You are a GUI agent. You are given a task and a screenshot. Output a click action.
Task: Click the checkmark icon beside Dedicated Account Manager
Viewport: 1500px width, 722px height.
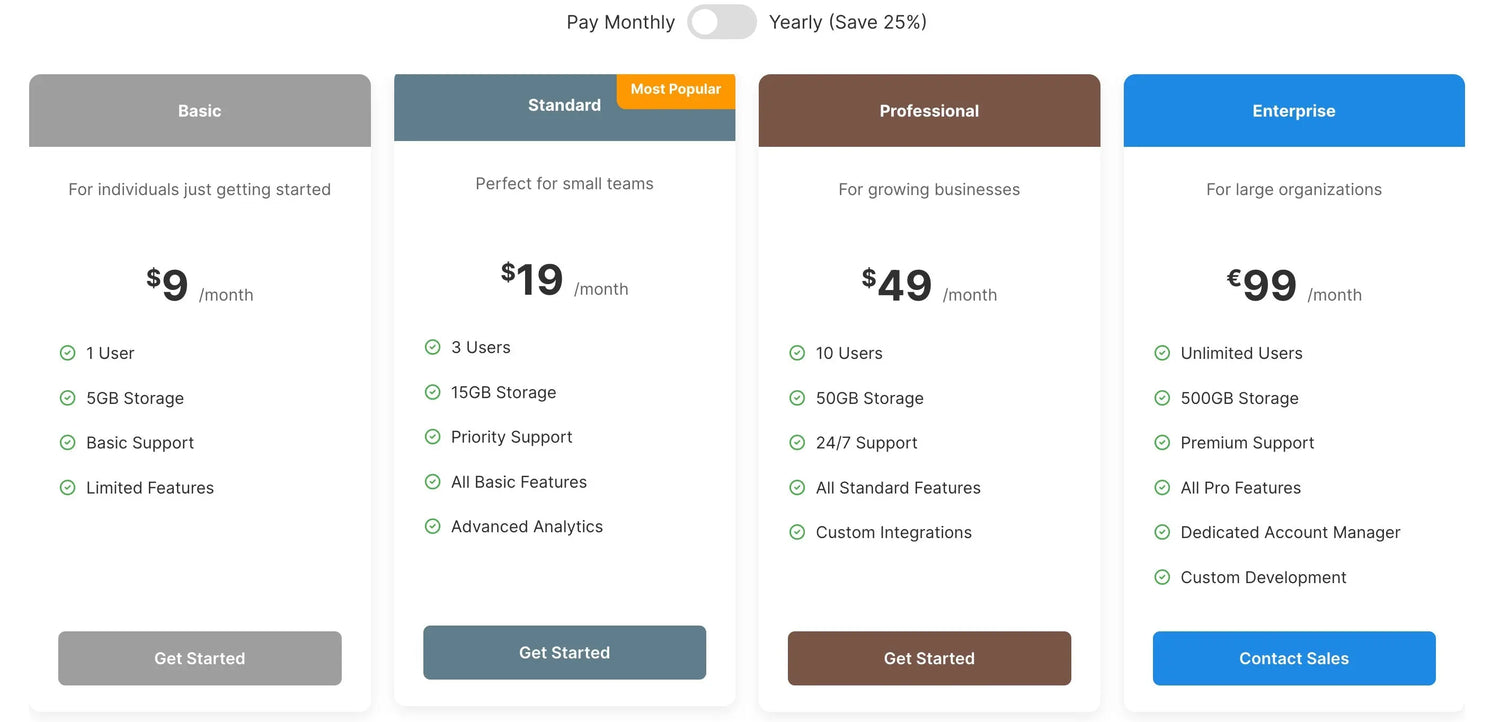tap(1162, 532)
